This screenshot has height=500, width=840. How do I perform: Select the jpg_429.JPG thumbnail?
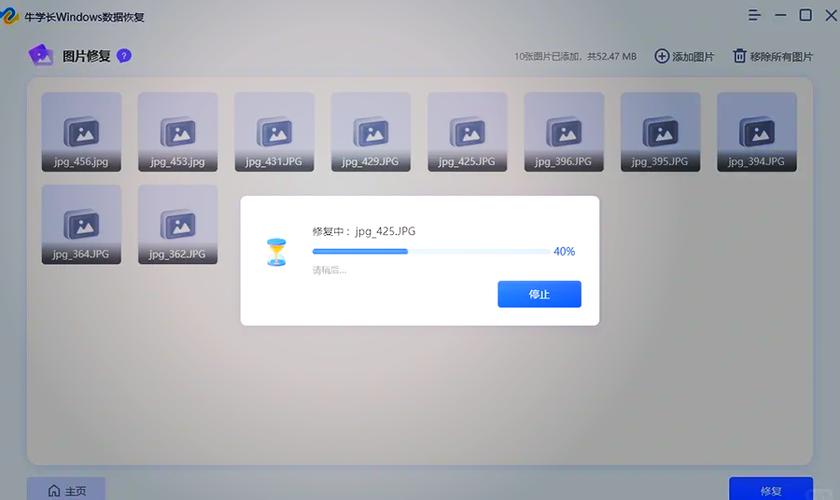(371, 132)
